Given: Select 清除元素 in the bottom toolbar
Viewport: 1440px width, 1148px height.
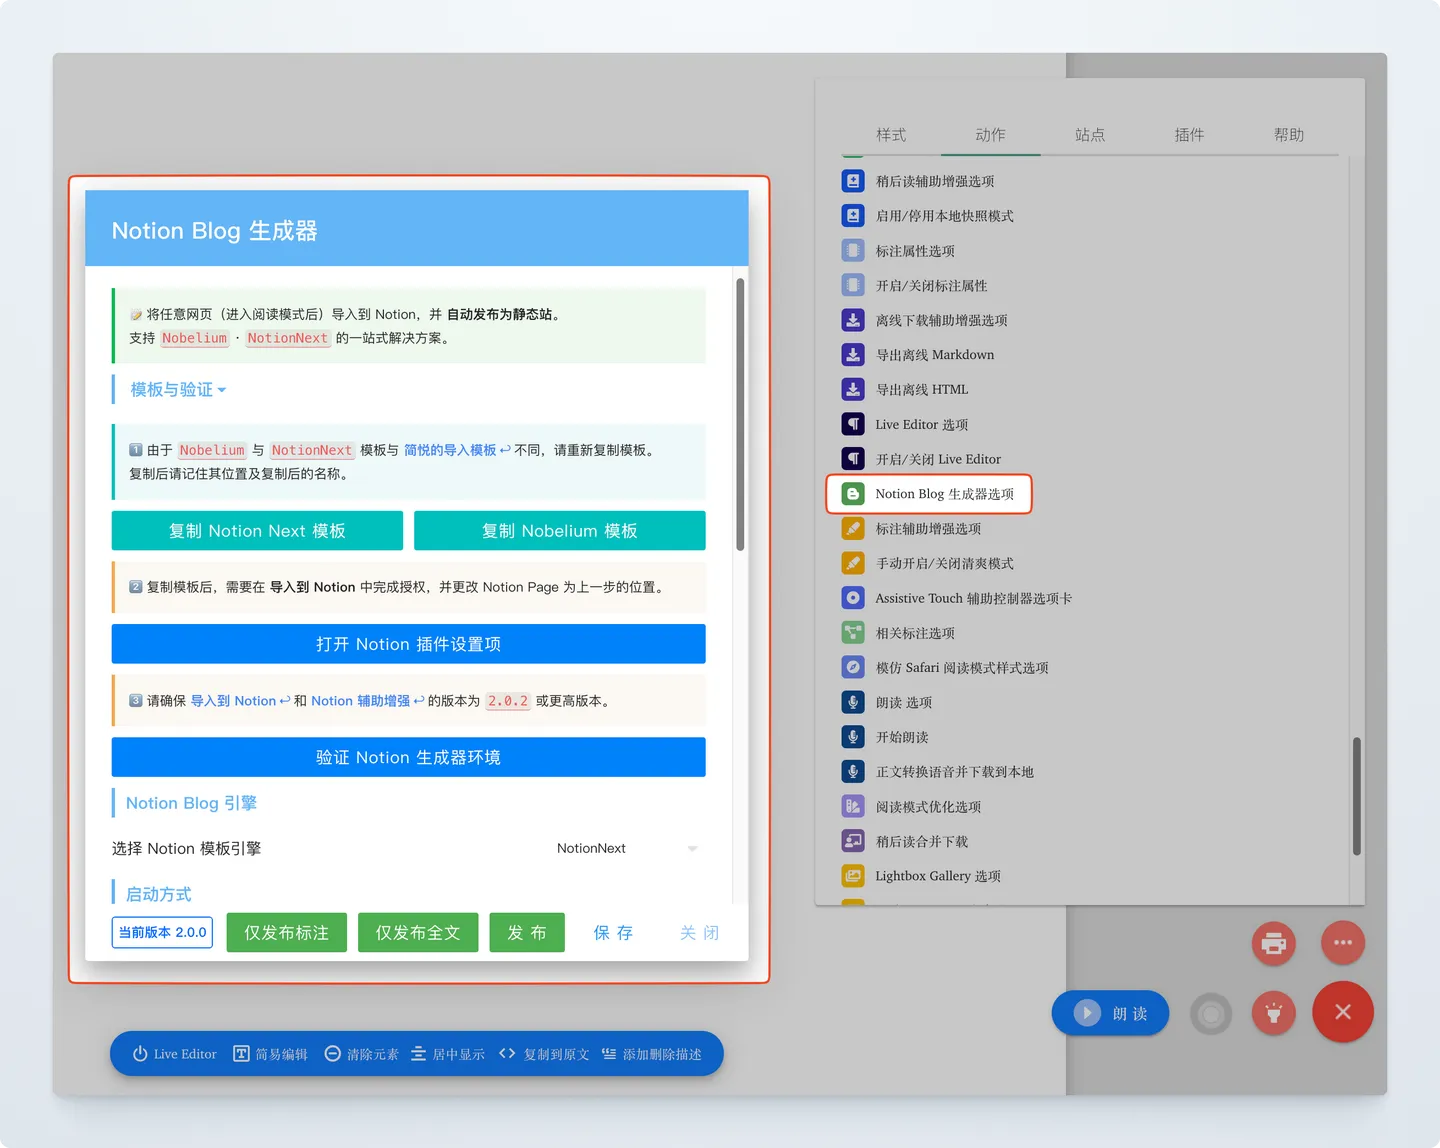Looking at the screenshot, I should [x=362, y=1054].
